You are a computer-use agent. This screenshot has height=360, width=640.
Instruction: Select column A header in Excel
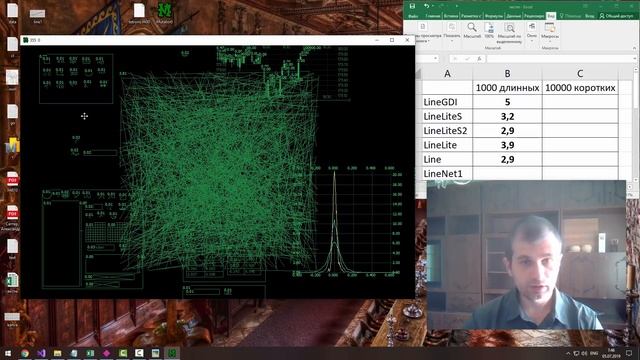pyautogui.click(x=447, y=73)
